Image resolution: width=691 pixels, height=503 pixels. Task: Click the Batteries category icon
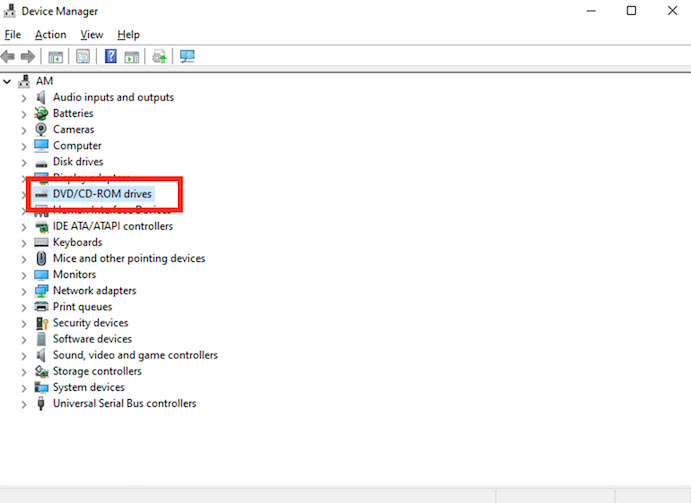41,113
